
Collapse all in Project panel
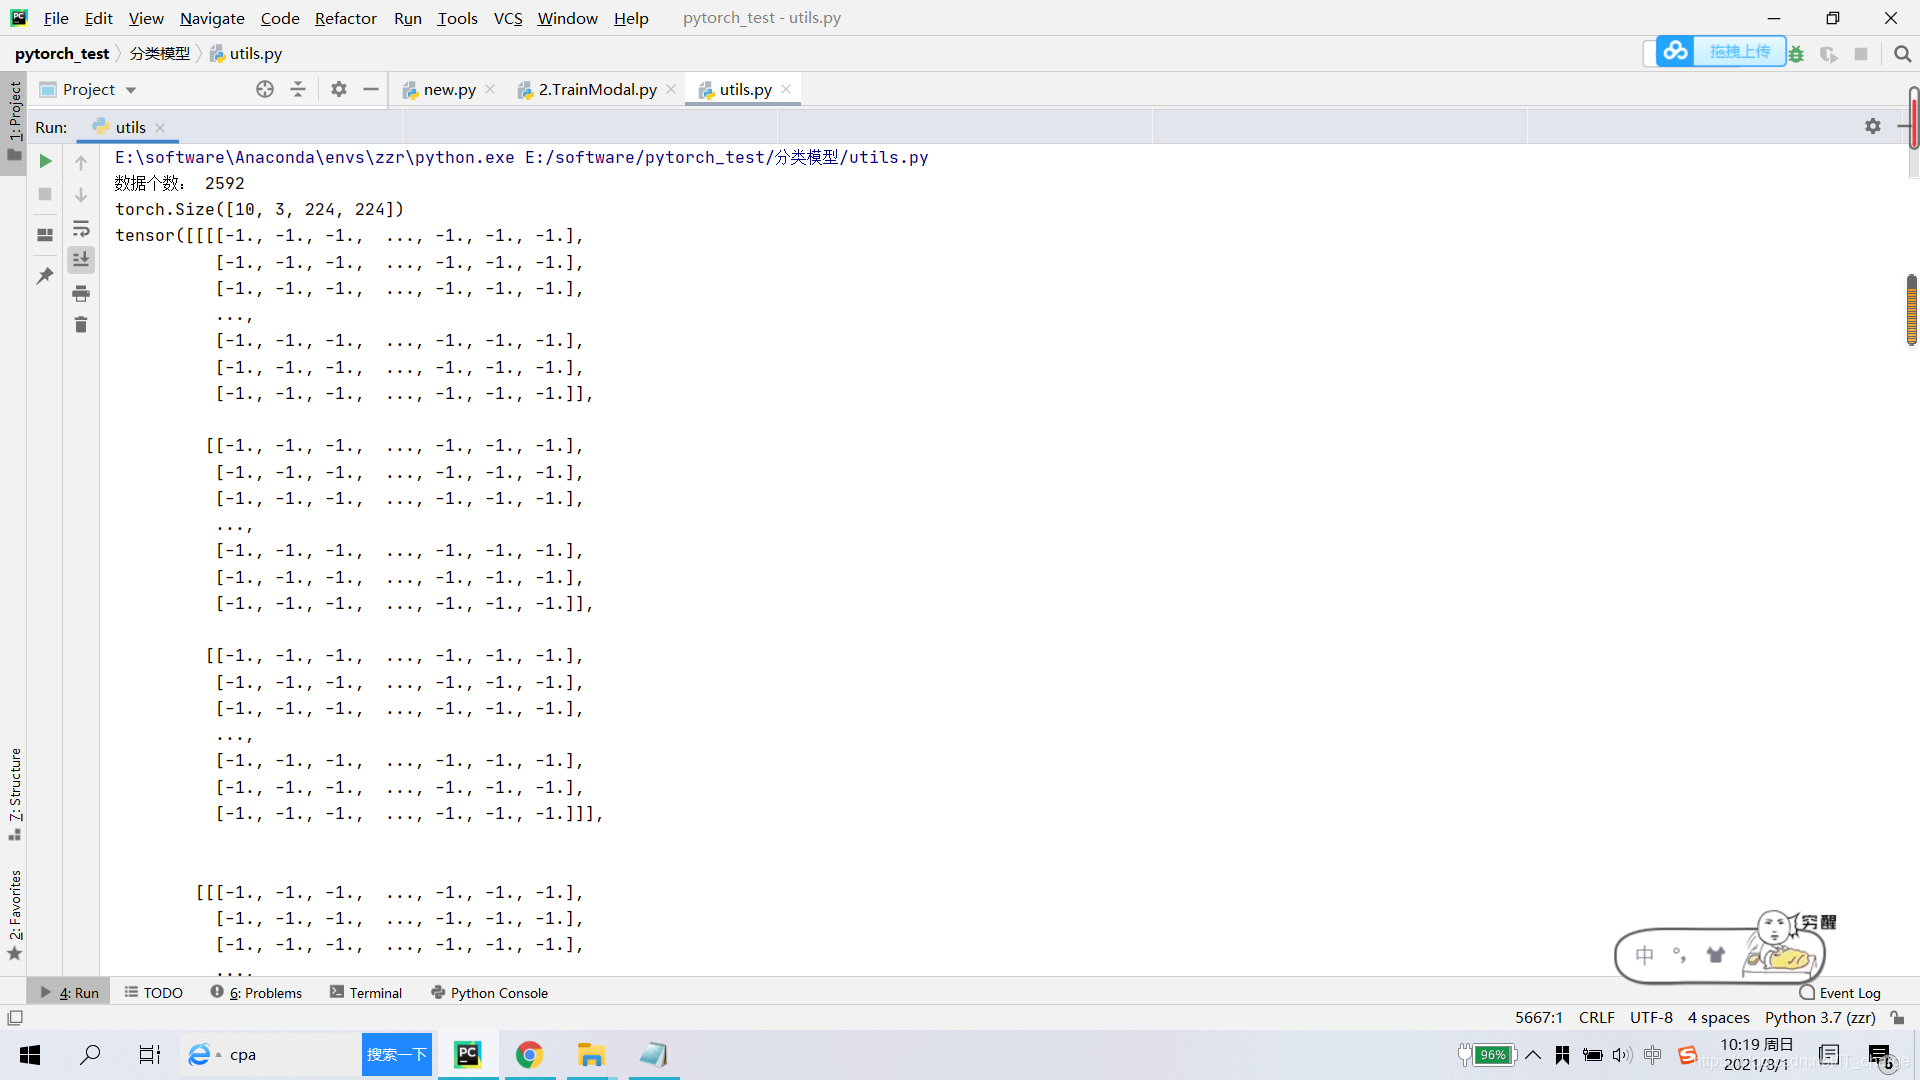(x=298, y=89)
